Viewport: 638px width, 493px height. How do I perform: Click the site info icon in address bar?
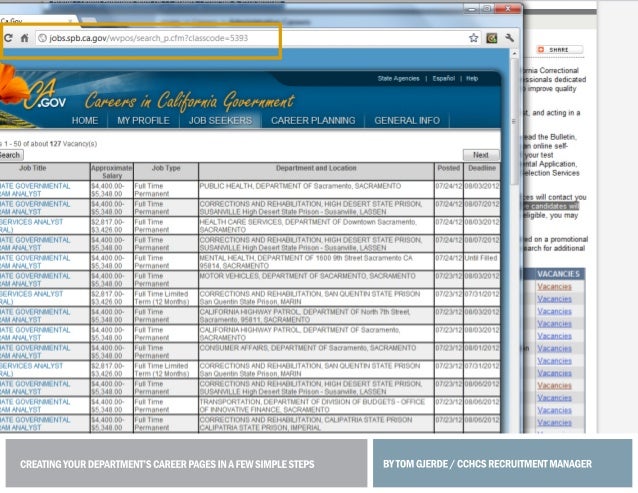click(x=42, y=38)
